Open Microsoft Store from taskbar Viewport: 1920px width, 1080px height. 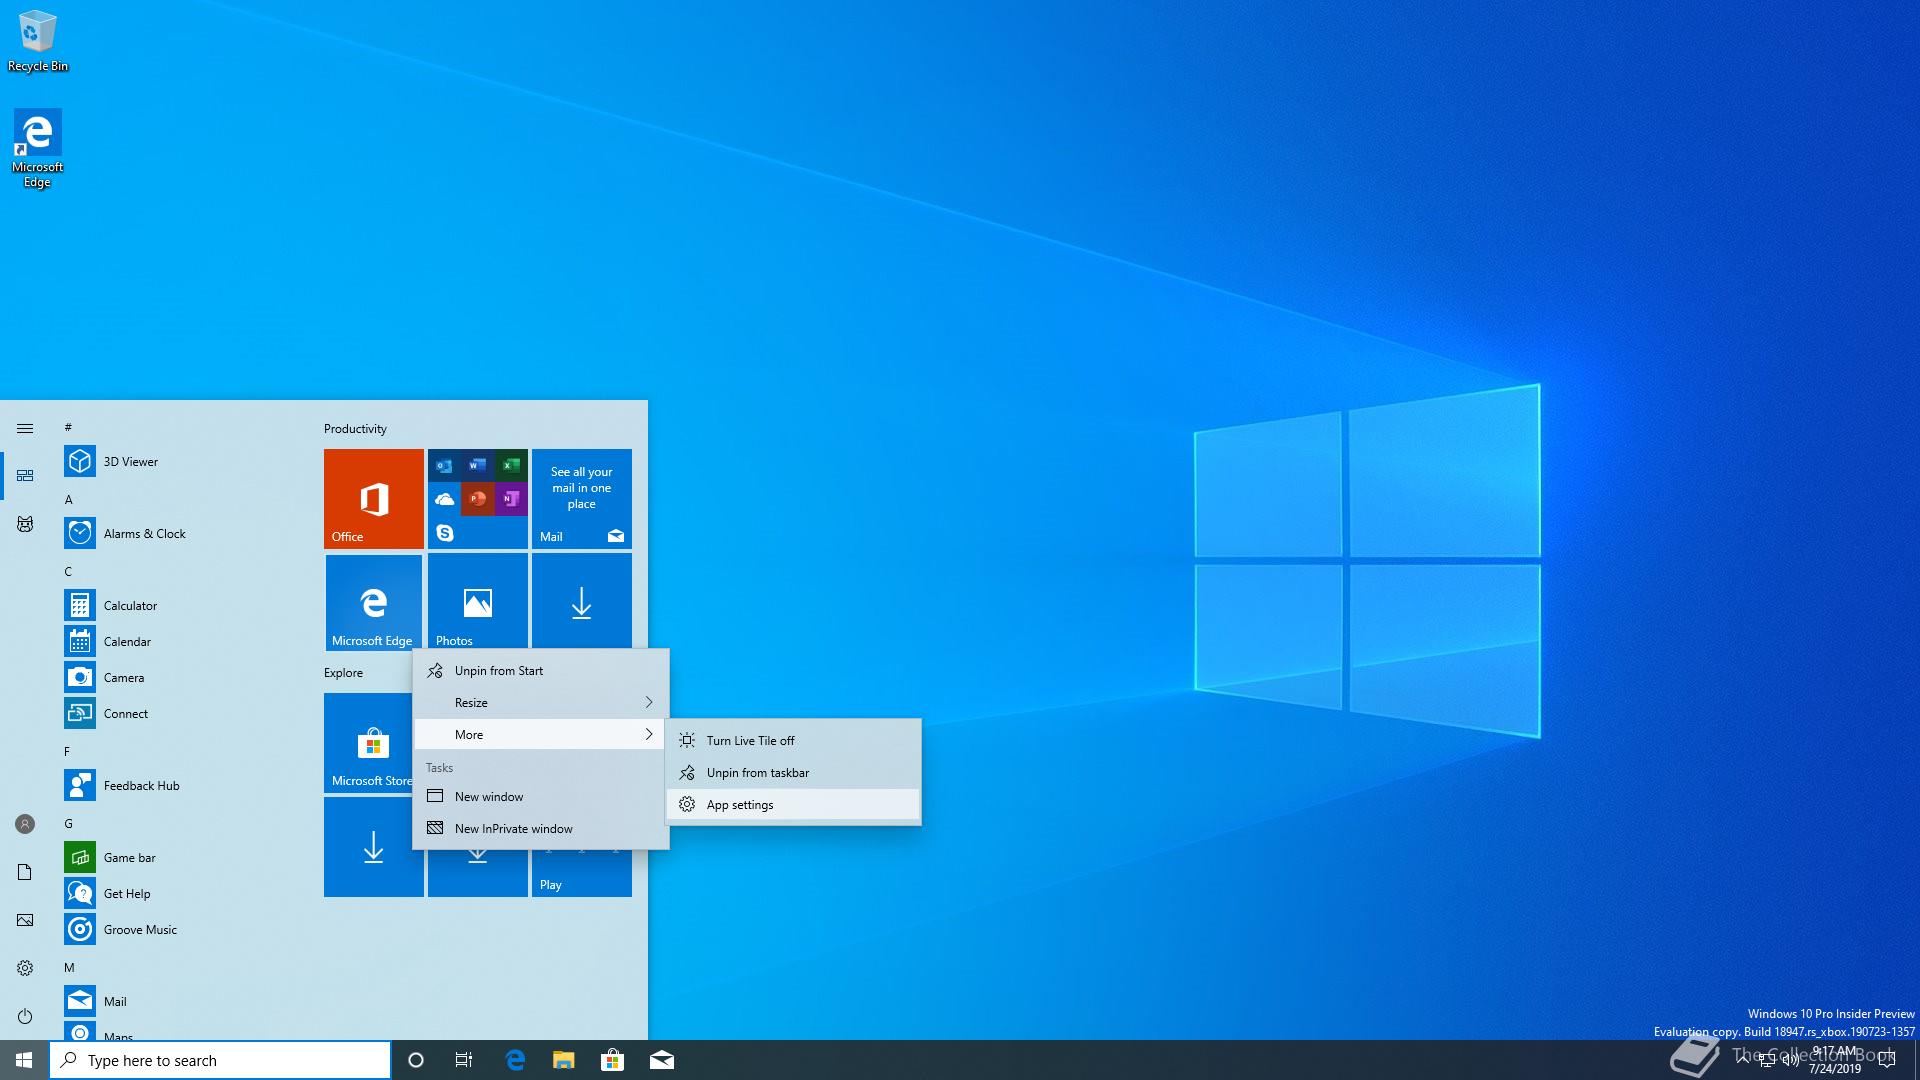pyautogui.click(x=612, y=1060)
